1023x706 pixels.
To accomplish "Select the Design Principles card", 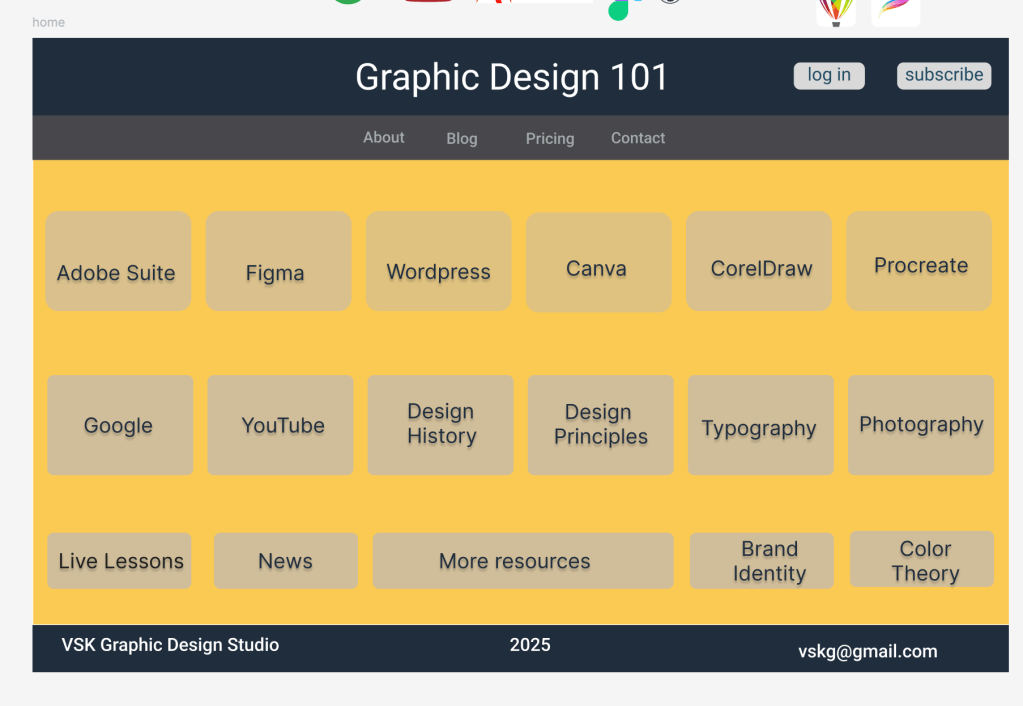I will [x=600, y=425].
